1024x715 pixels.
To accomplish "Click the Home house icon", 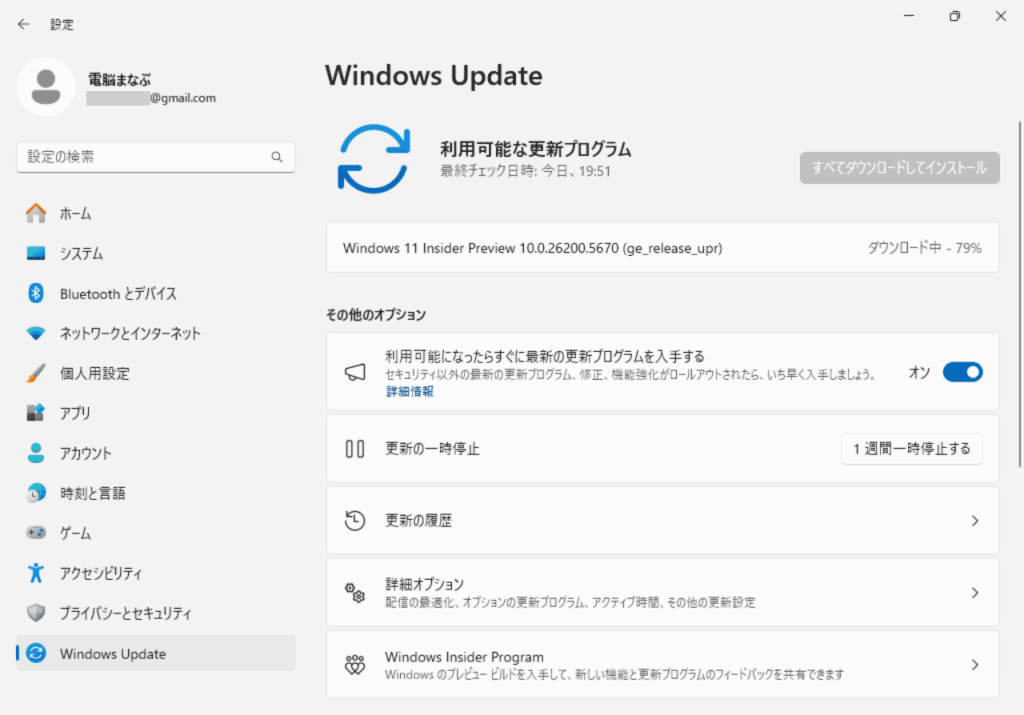I will (36, 214).
